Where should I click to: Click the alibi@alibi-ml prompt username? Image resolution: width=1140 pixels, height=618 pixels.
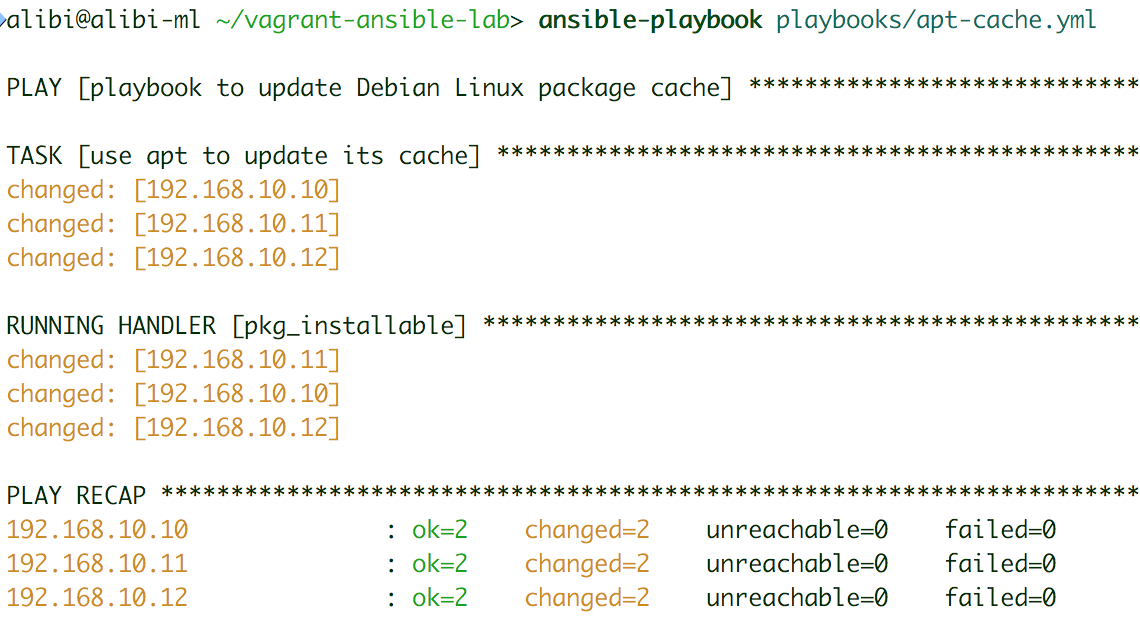(x=105, y=20)
